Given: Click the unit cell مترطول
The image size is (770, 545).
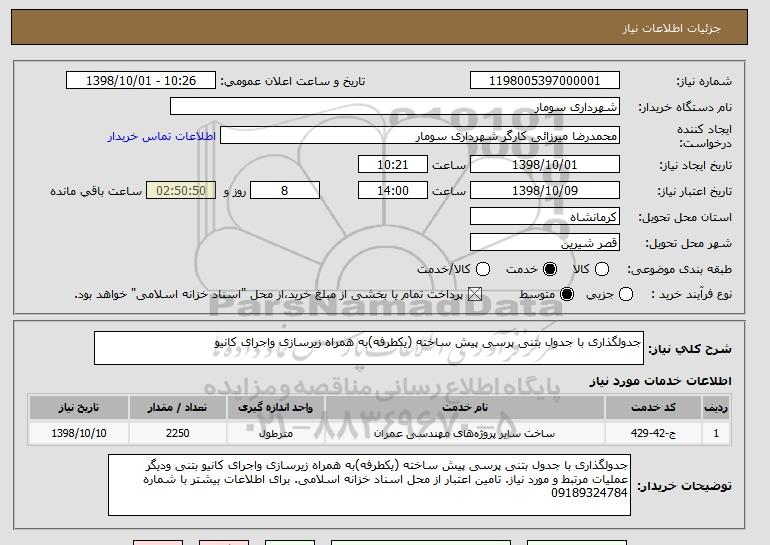Looking at the screenshot, I should pos(275,434).
